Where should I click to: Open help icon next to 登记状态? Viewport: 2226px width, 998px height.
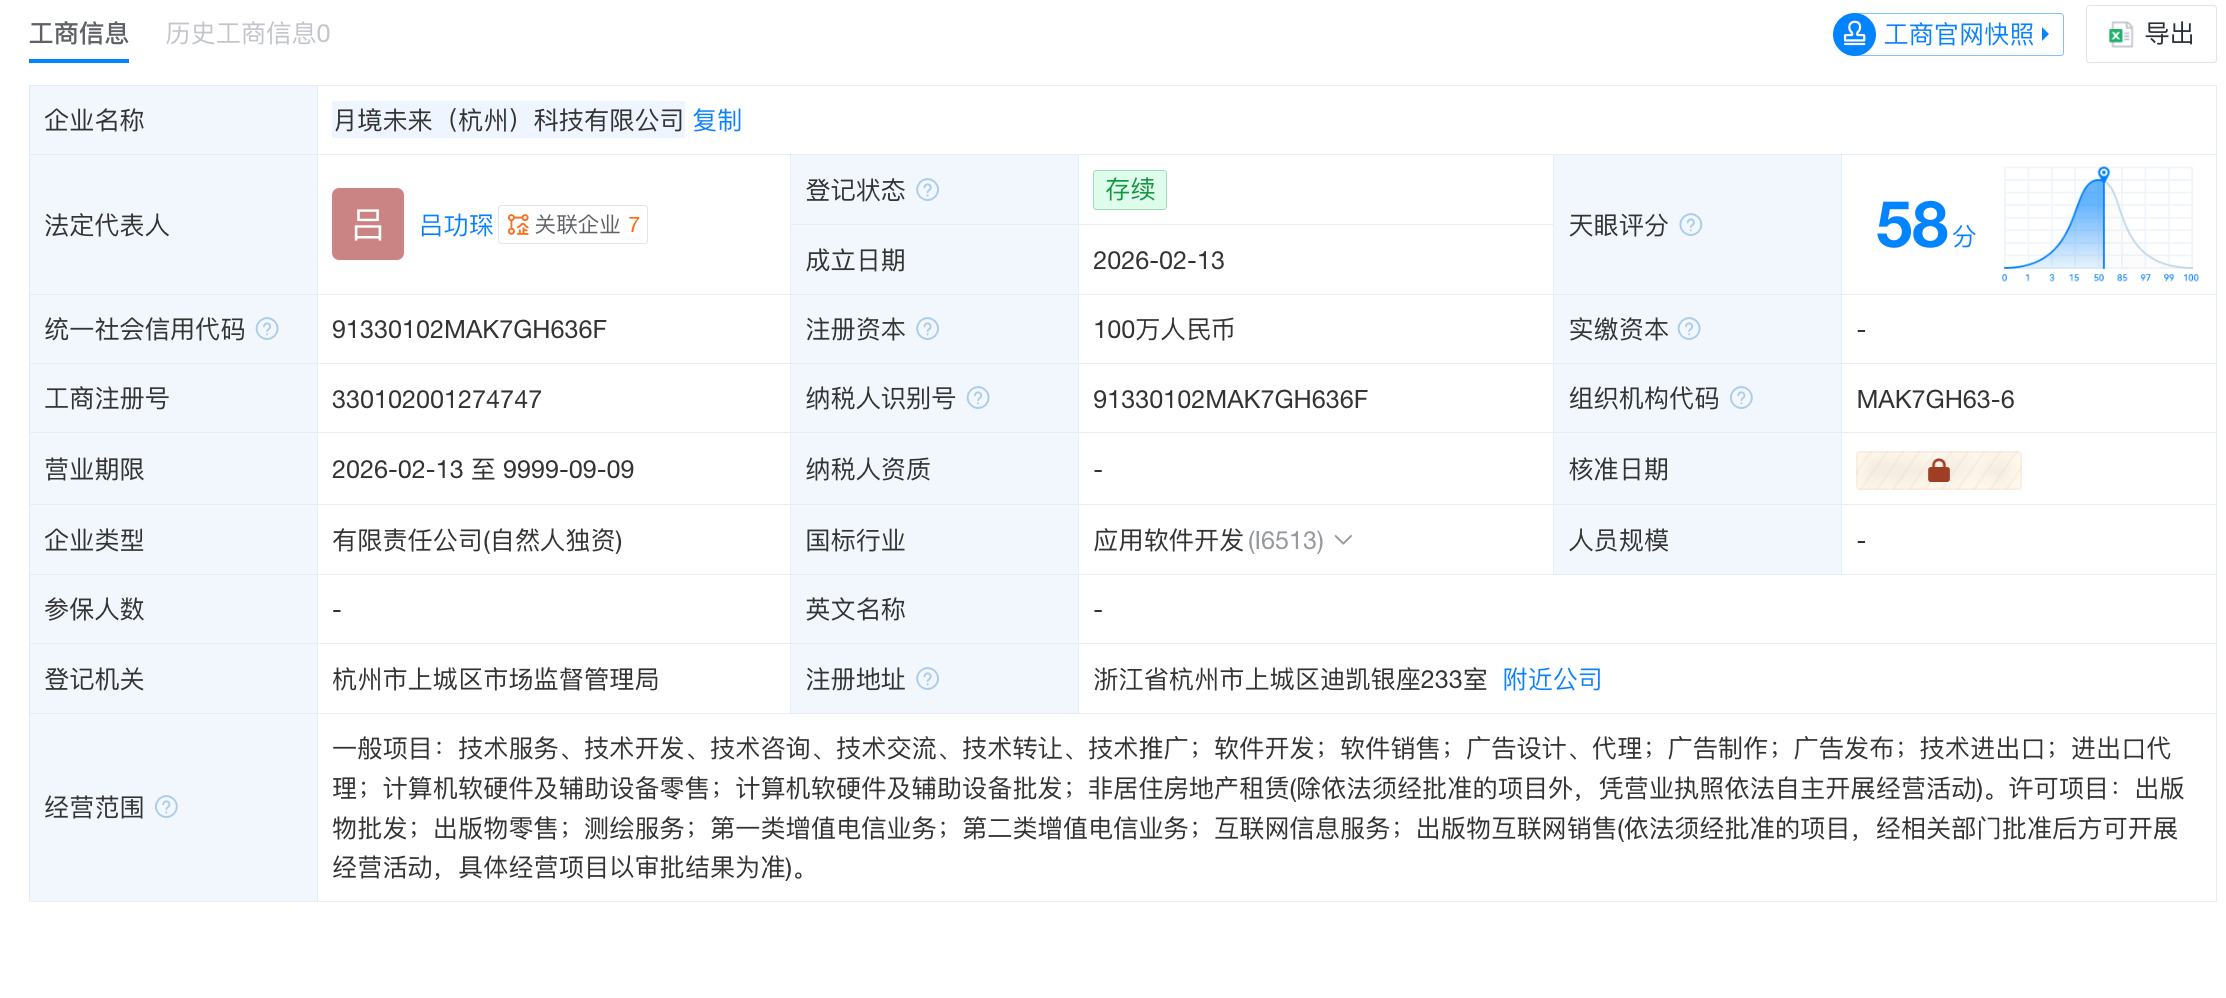(x=928, y=190)
